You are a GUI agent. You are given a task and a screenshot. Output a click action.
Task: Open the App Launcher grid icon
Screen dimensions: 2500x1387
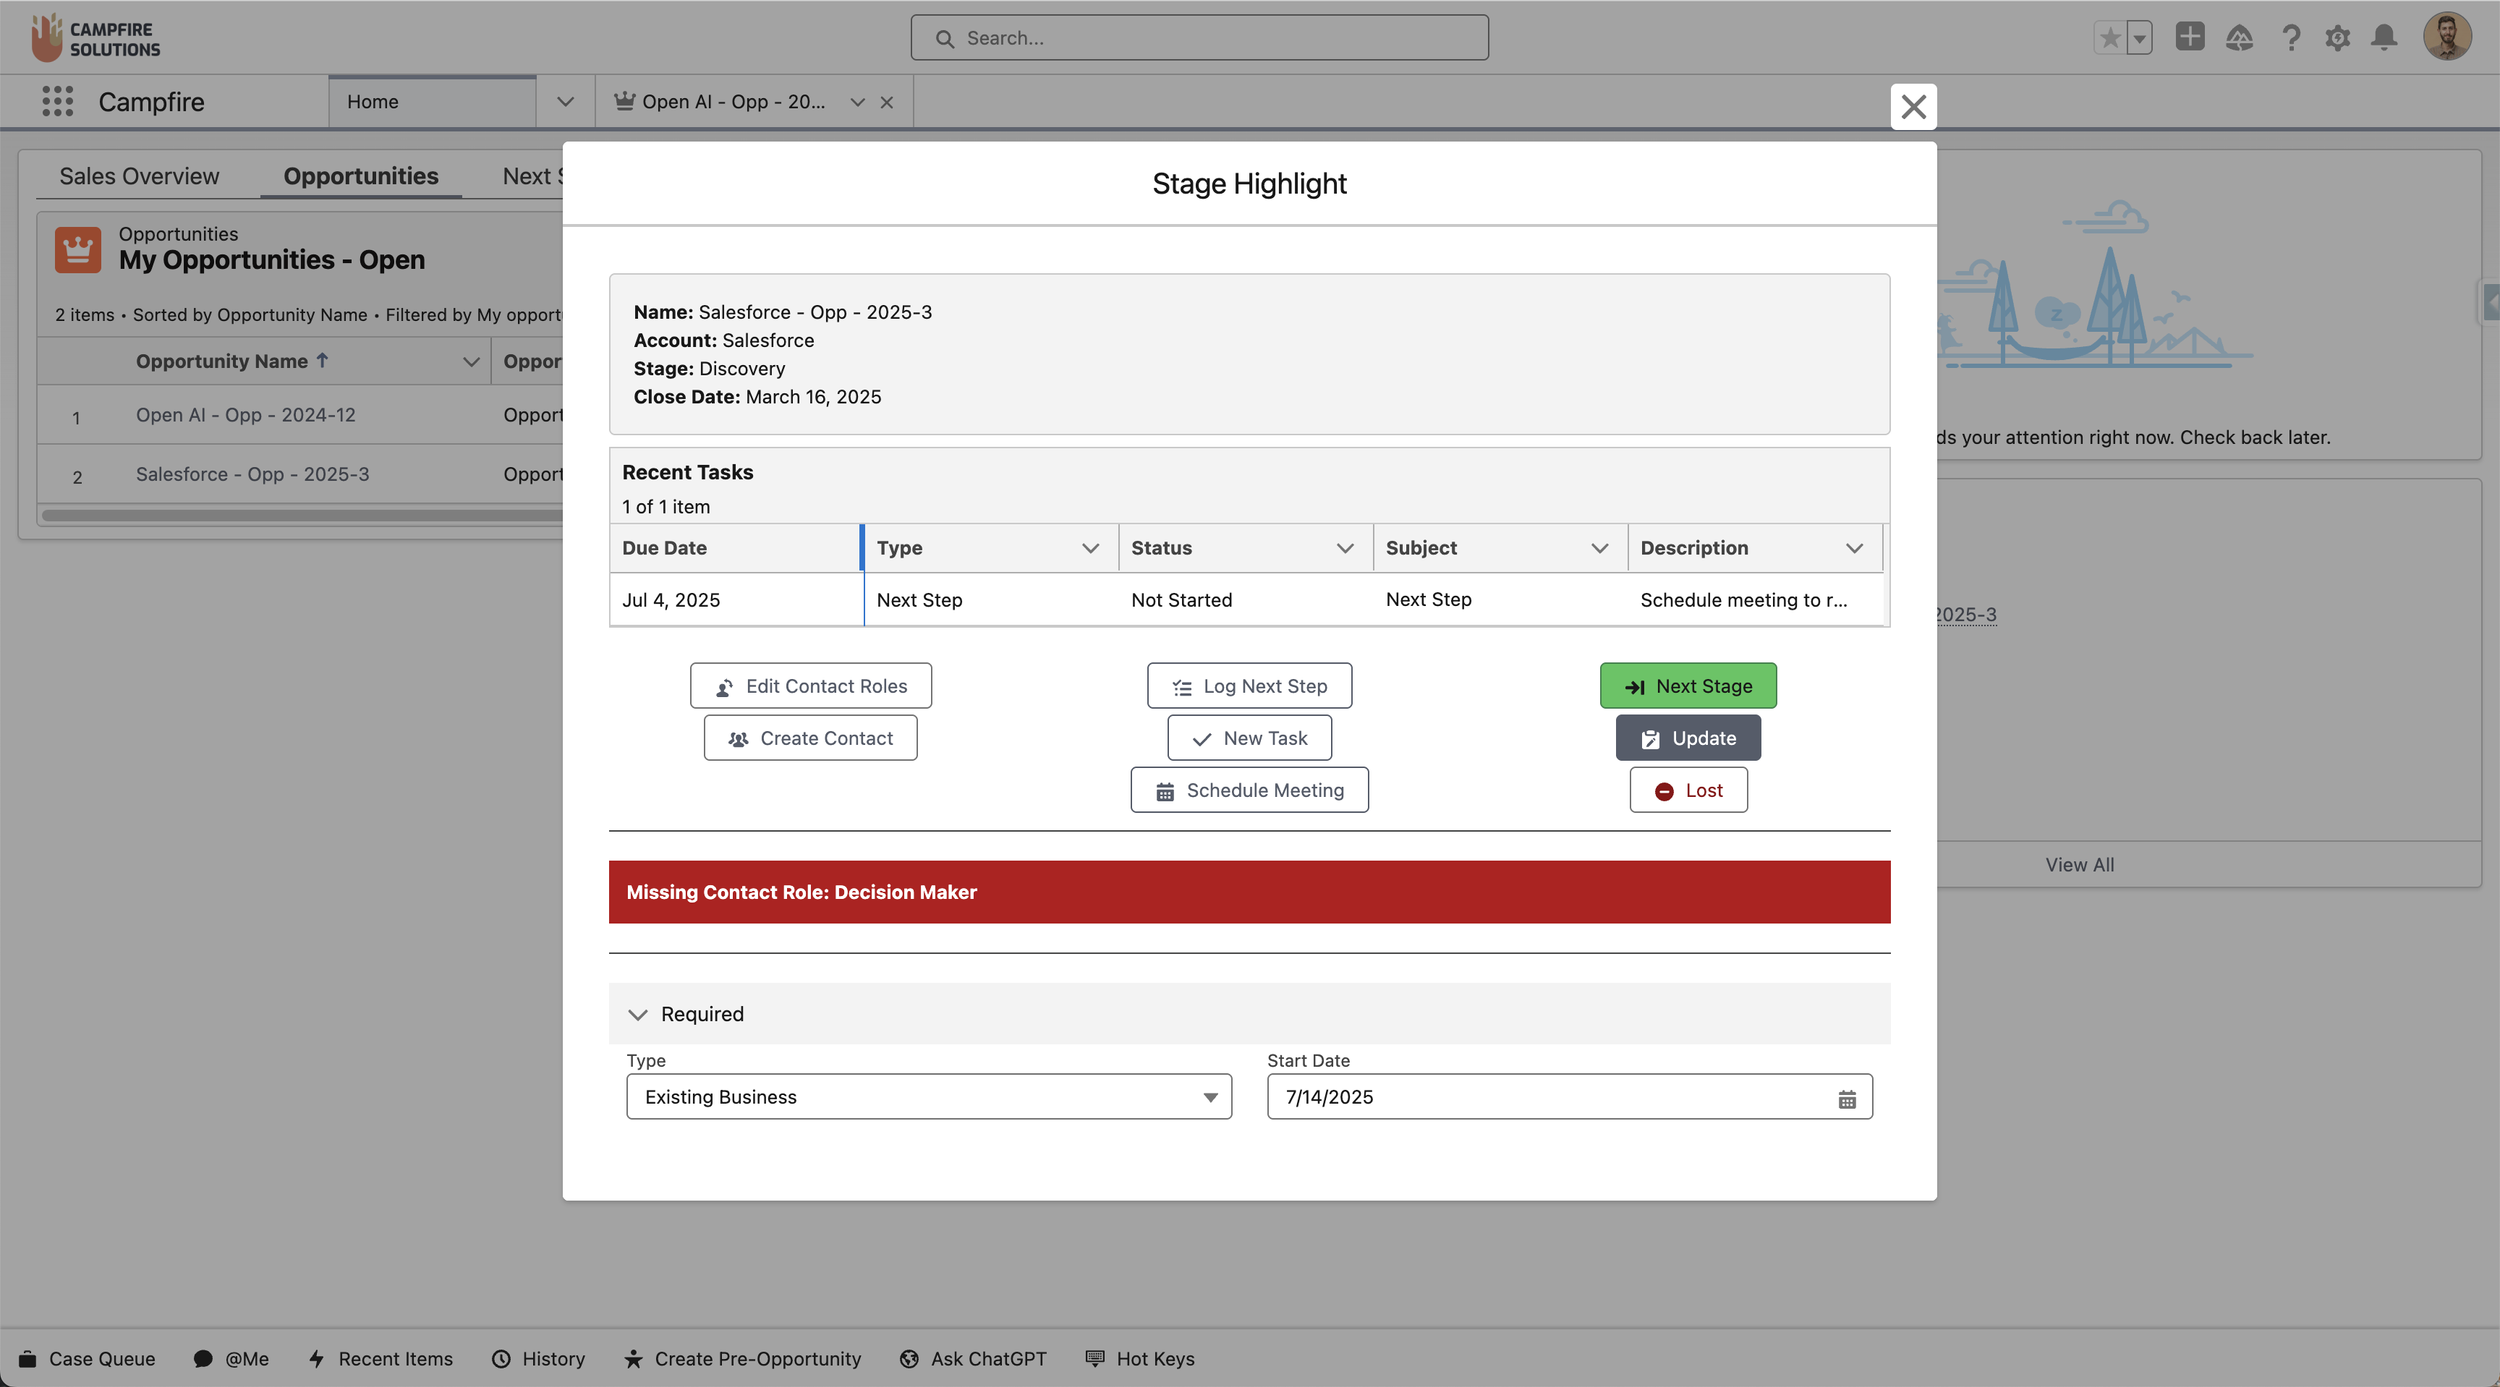57,101
